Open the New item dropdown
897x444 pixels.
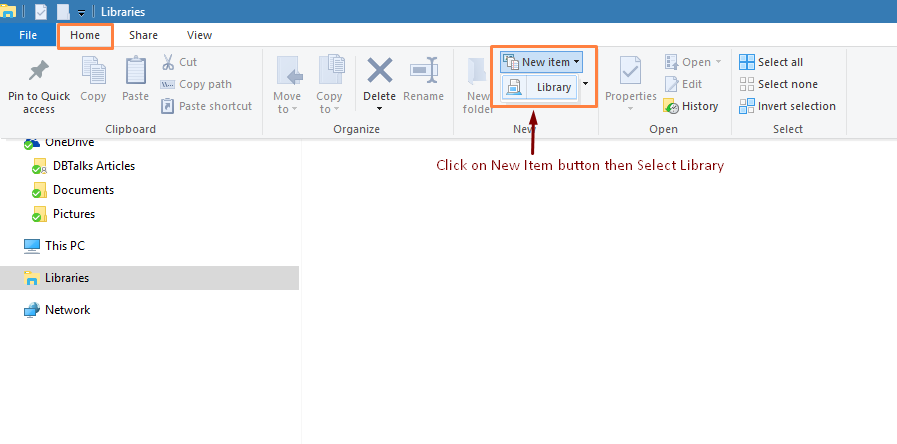coord(541,62)
